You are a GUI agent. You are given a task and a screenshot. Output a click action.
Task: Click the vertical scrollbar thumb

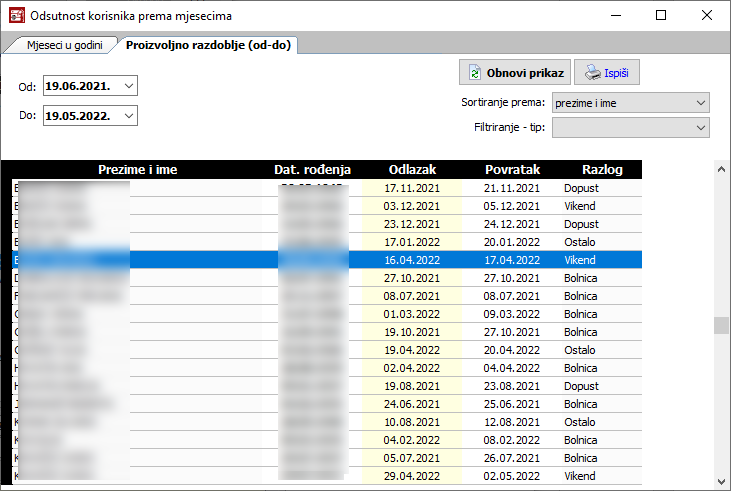click(x=721, y=326)
